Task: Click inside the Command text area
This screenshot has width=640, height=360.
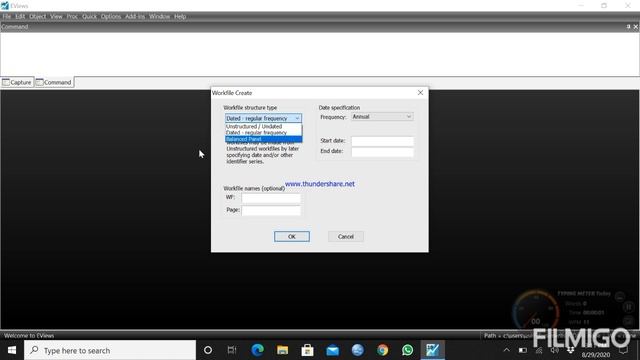Action: (320, 54)
